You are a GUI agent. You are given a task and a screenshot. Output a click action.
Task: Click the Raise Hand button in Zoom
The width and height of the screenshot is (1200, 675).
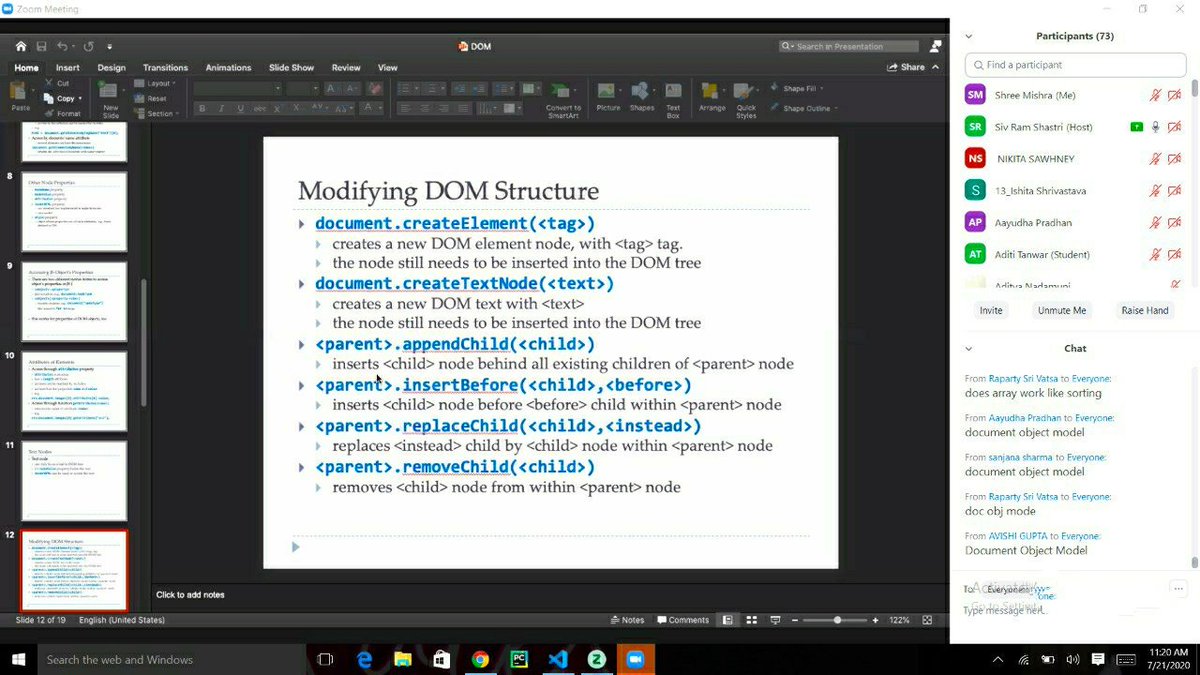point(1144,310)
